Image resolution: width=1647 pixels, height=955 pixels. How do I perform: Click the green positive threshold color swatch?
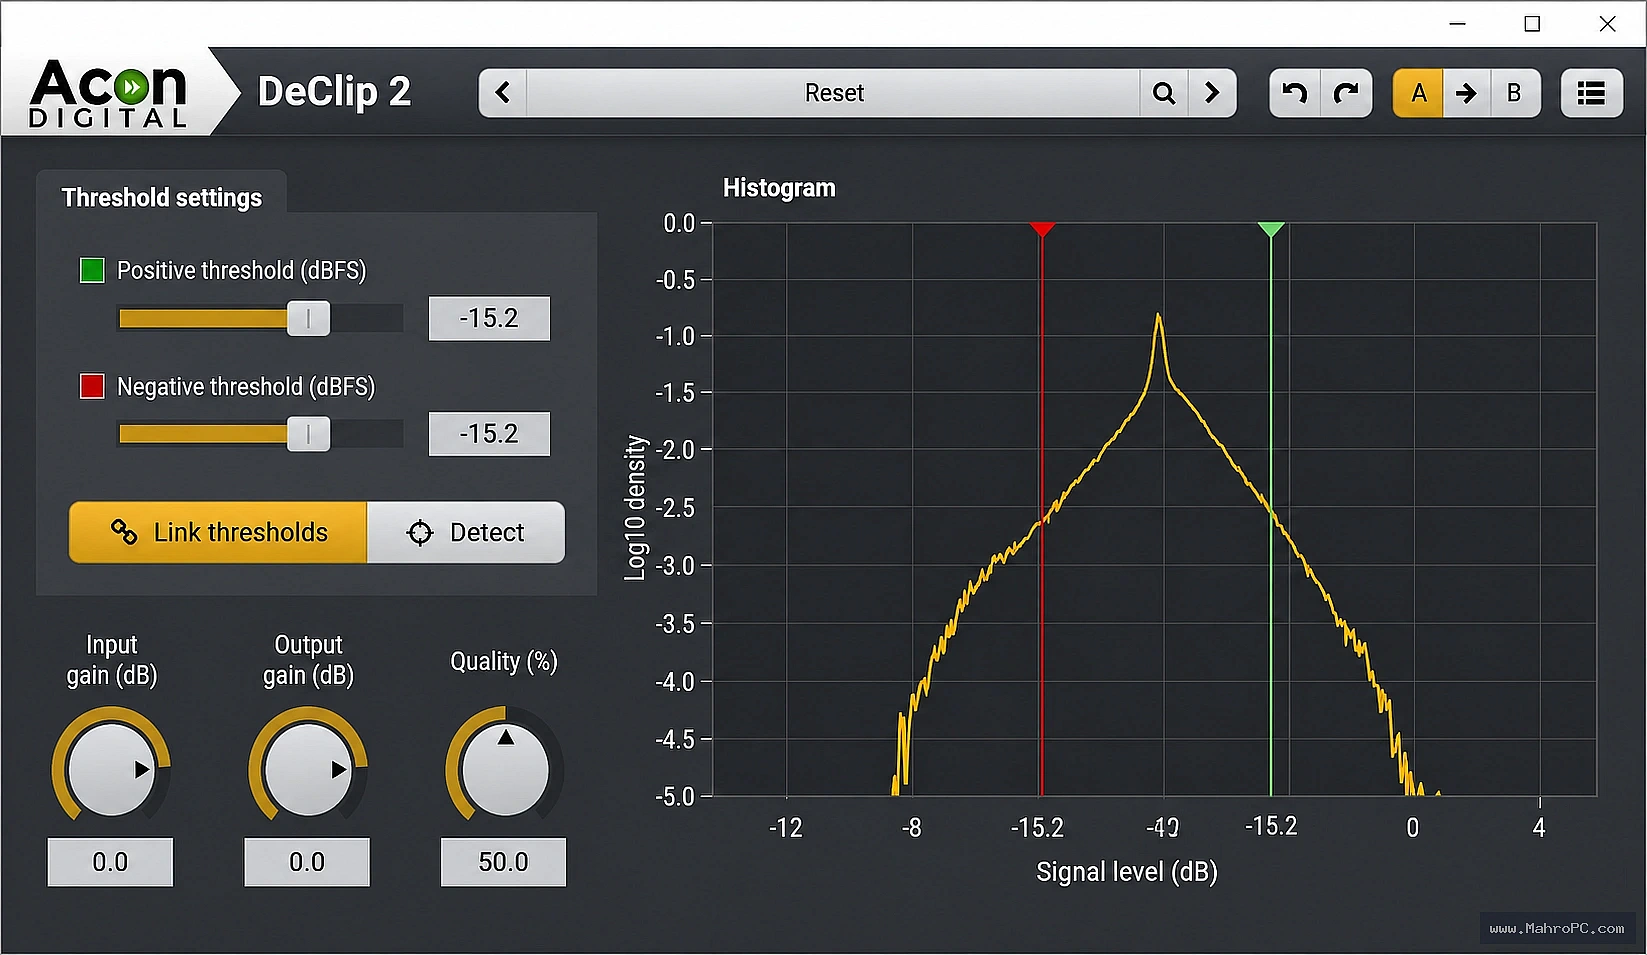coord(92,270)
